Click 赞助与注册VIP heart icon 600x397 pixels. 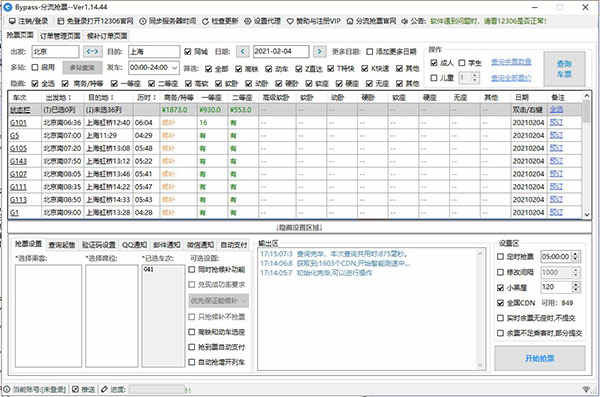pos(290,21)
